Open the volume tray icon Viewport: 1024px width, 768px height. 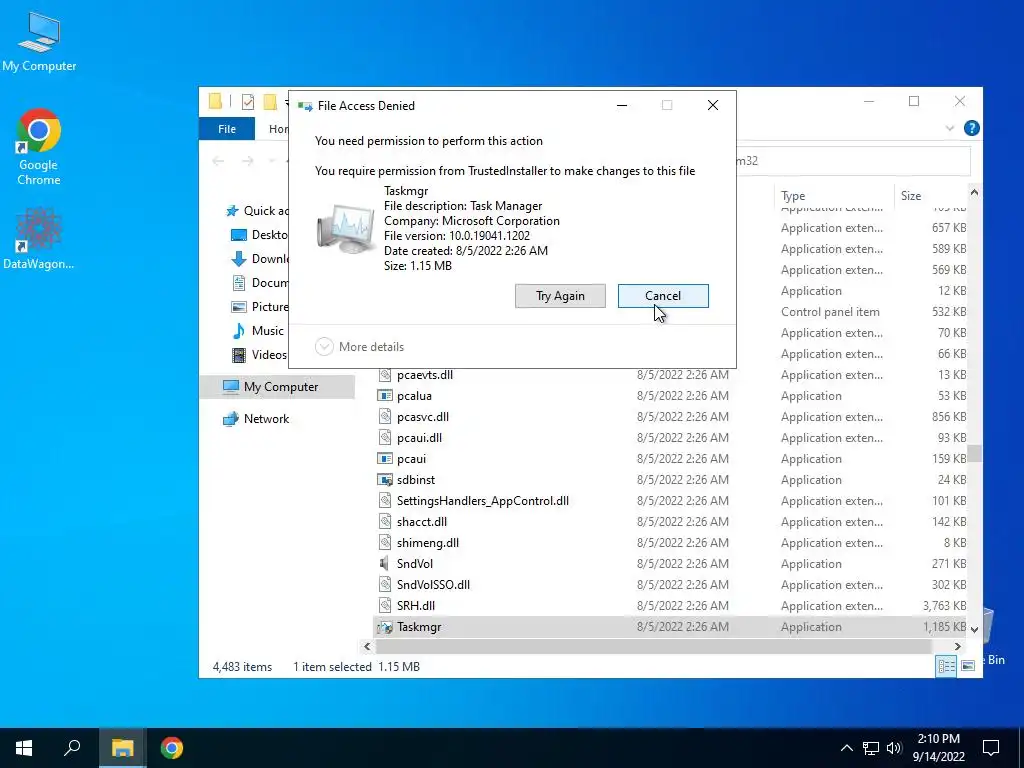pyautogui.click(x=894, y=748)
